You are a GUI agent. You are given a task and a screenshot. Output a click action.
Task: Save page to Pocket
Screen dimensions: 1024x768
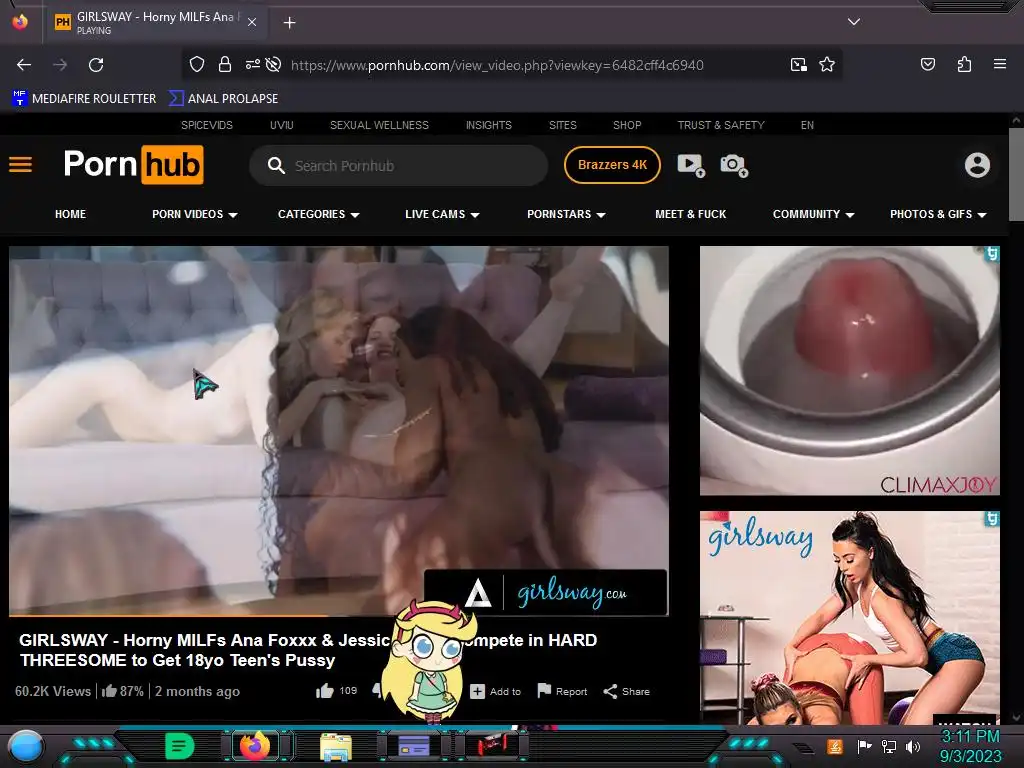(927, 64)
